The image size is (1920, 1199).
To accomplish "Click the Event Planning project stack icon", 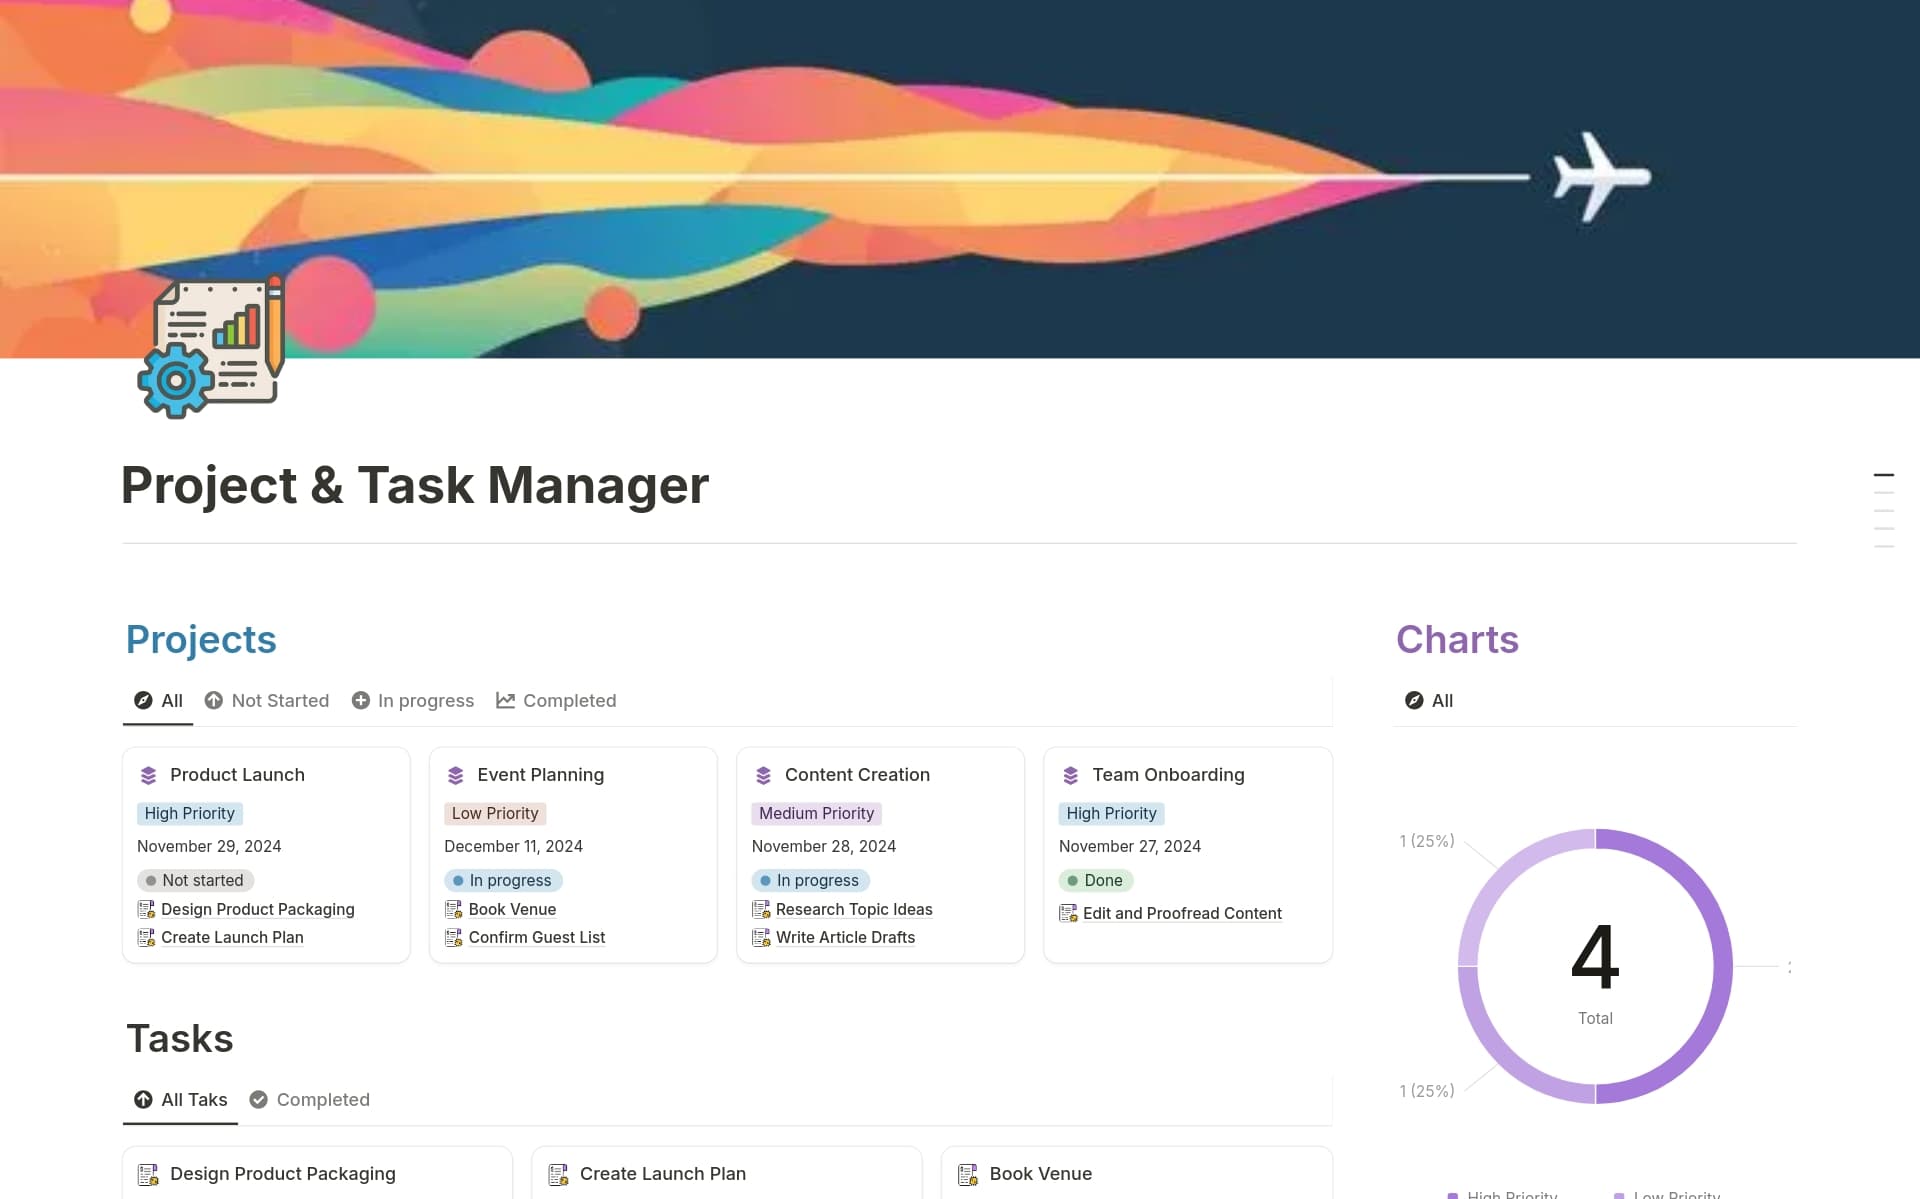I will pos(456,775).
